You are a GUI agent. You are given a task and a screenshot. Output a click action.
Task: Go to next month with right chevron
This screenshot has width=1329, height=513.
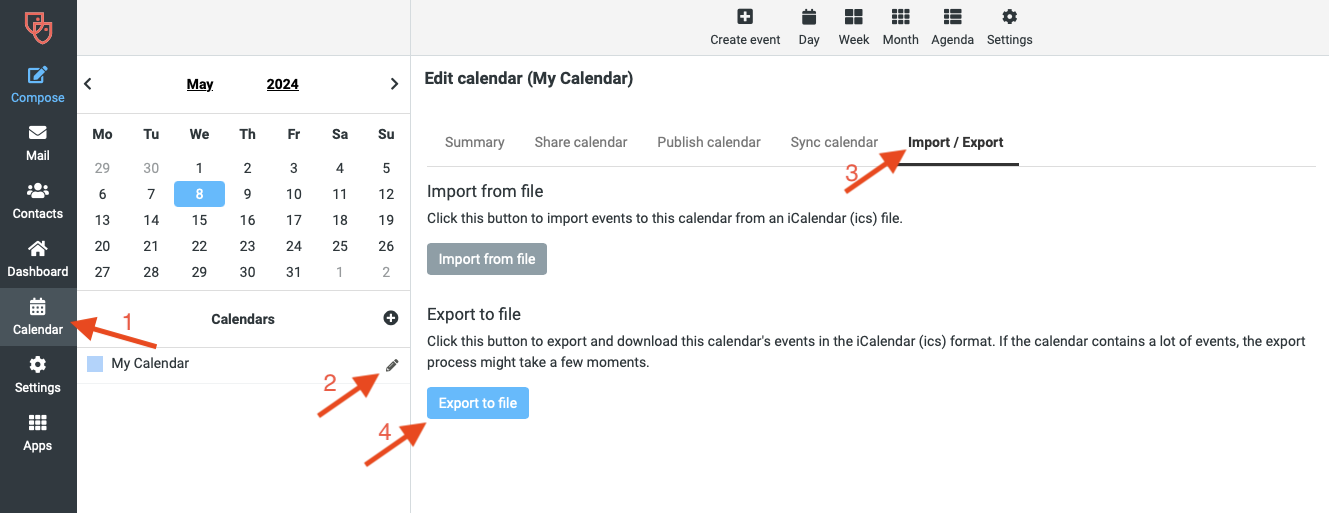(394, 84)
